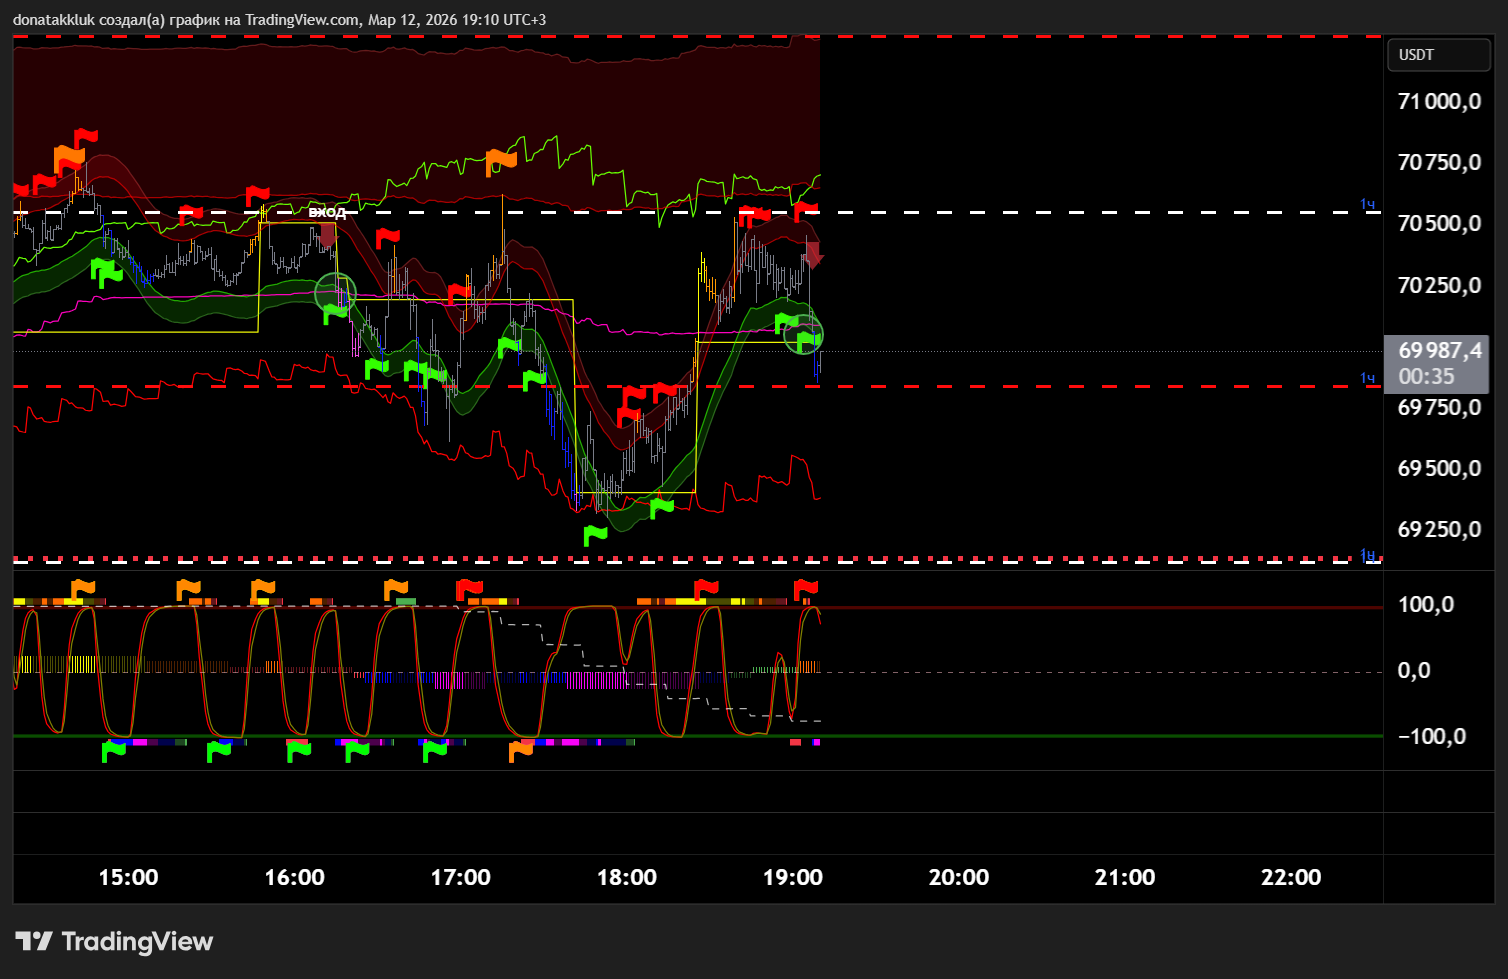Select the orange flag at the oscillator bottom
The width and height of the screenshot is (1508, 979).
pos(521,751)
